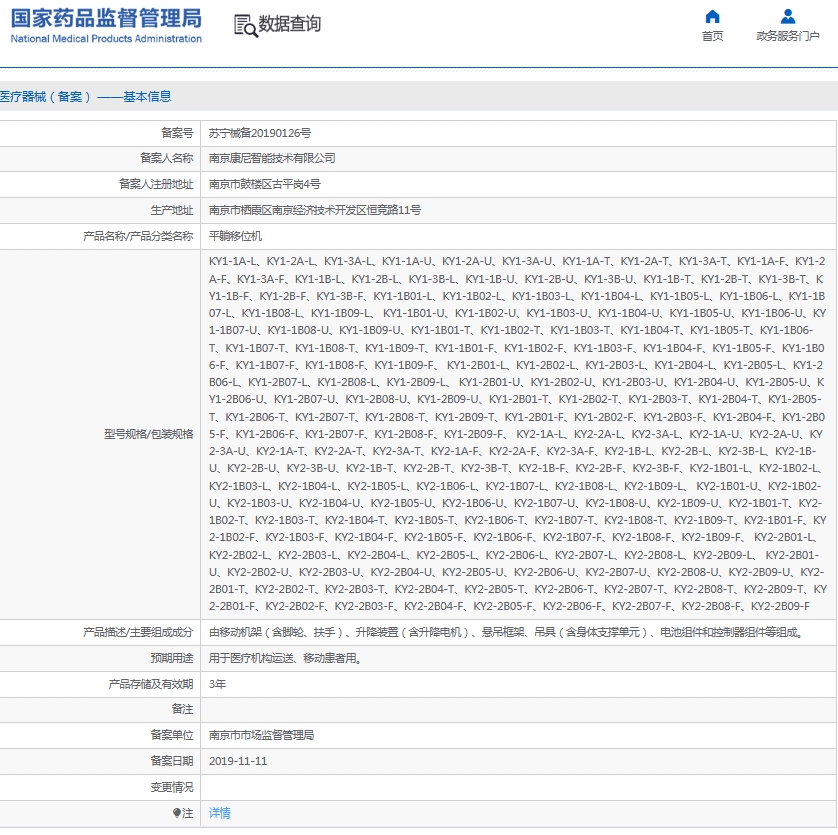Open the 详情 link
This screenshot has width=838, height=835.
tap(219, 812)
